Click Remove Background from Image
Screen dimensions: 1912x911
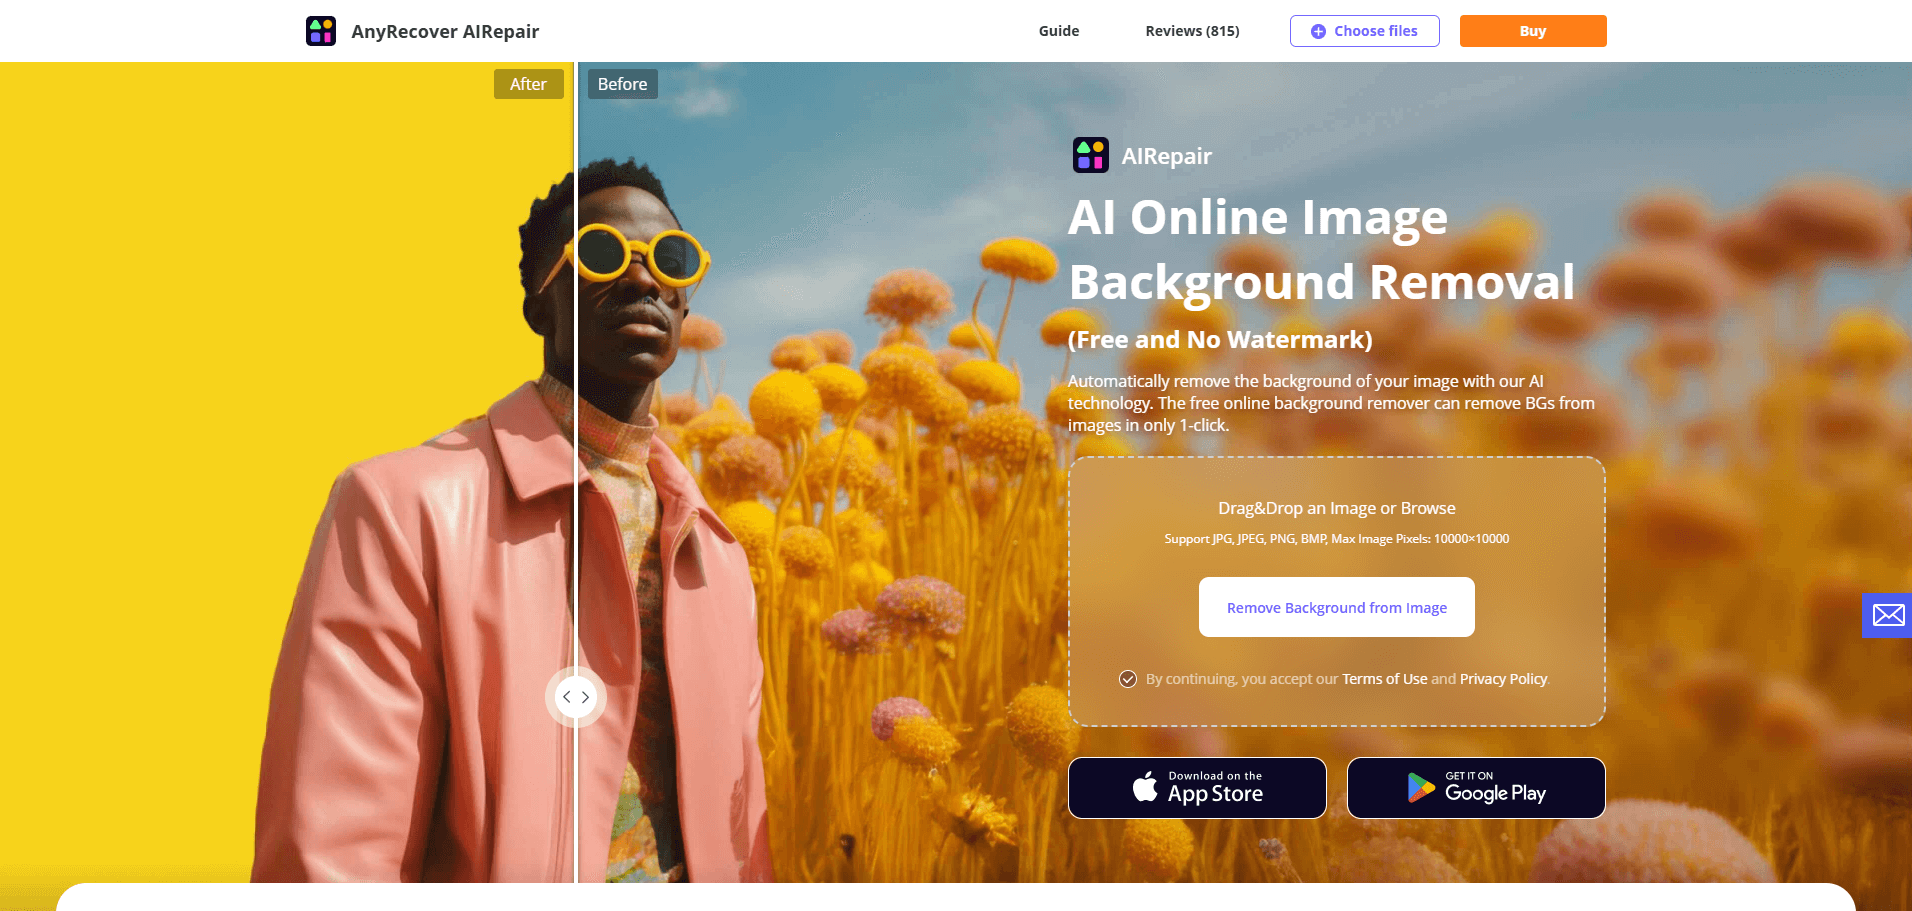pos(1336,607)
